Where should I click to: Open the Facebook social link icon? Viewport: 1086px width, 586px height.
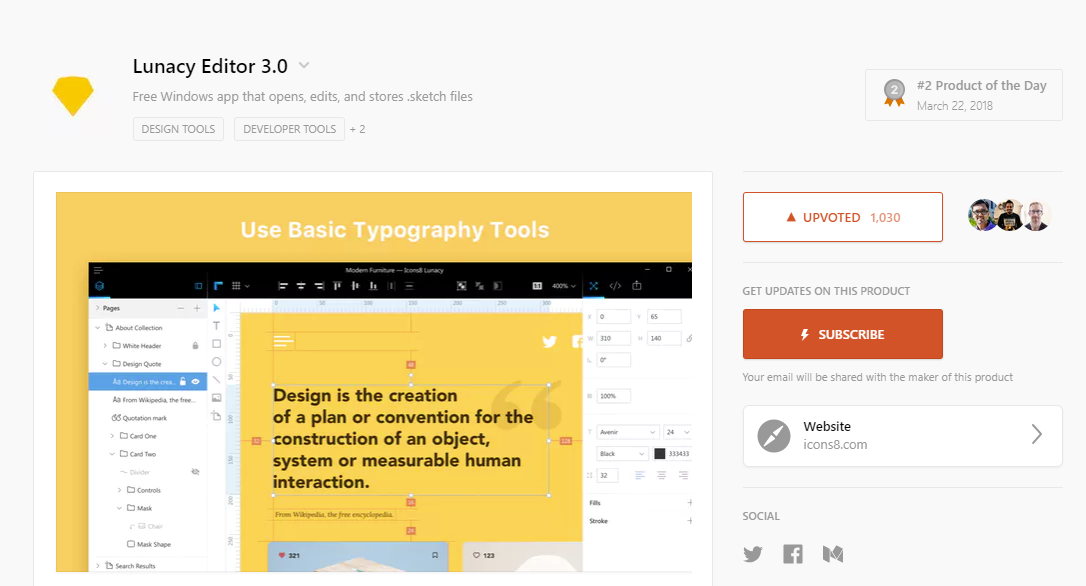coord(793,554)
